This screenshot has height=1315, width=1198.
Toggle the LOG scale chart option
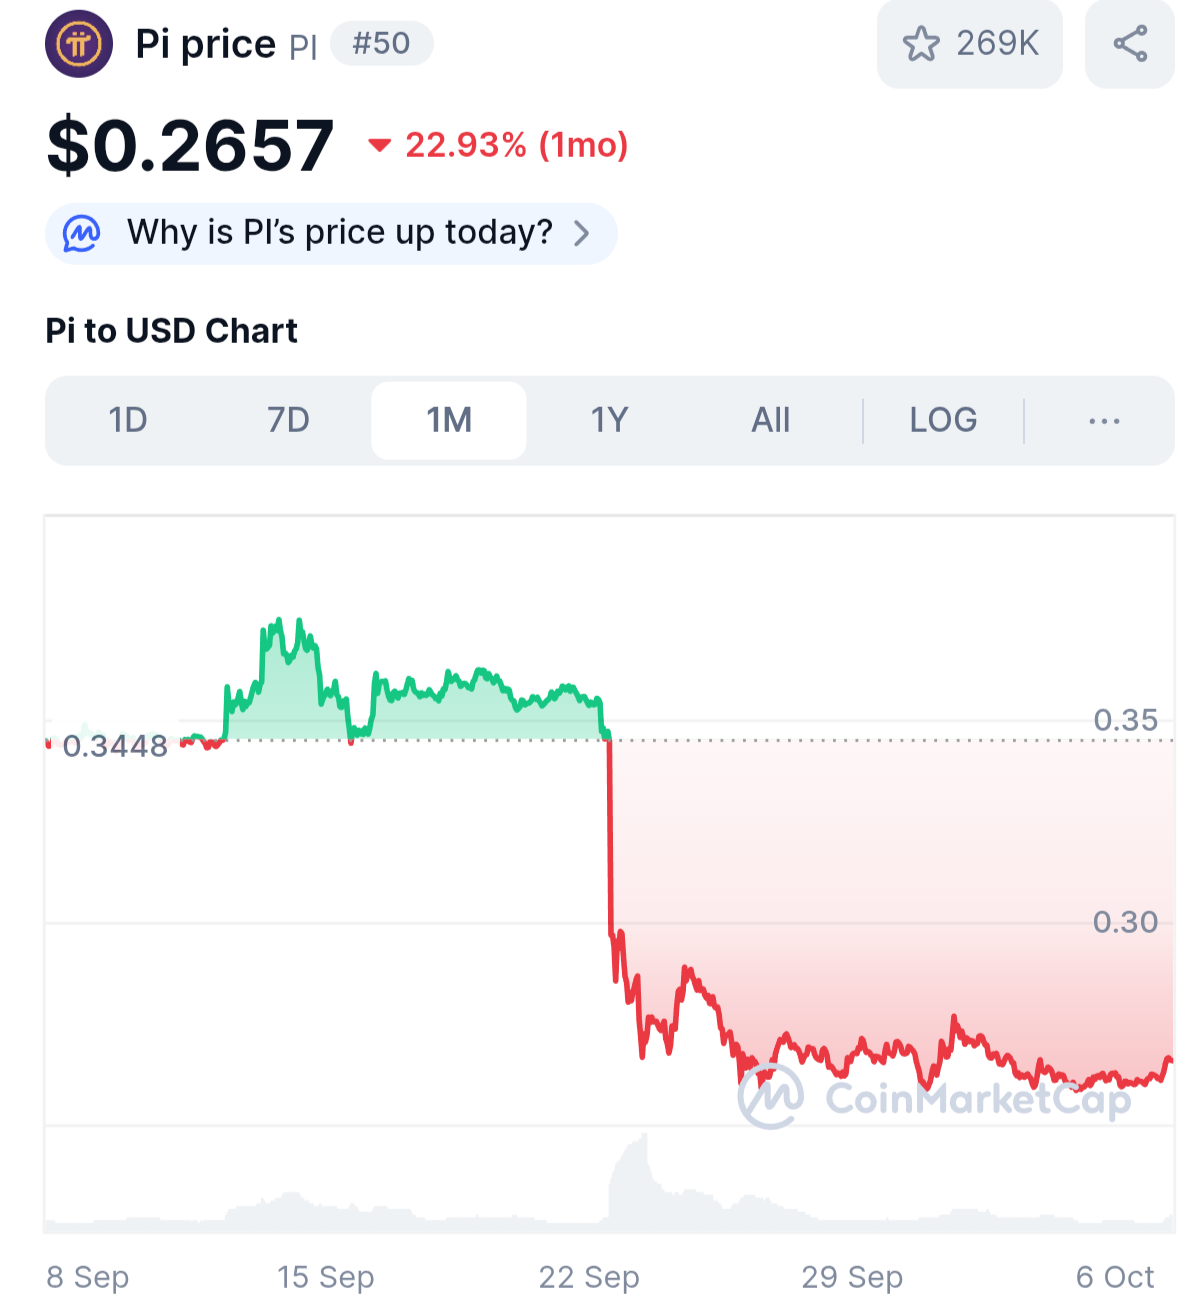pyautogui.click(x=943, y=421)
